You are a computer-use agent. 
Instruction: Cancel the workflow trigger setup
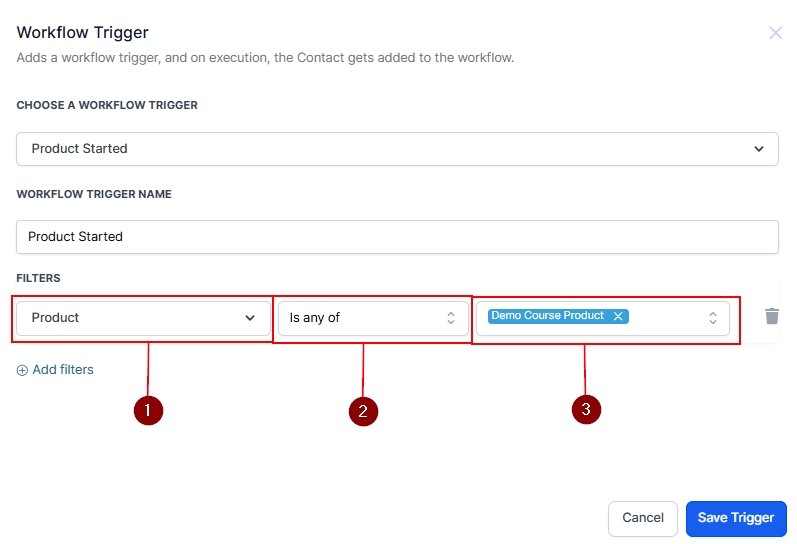642,518
